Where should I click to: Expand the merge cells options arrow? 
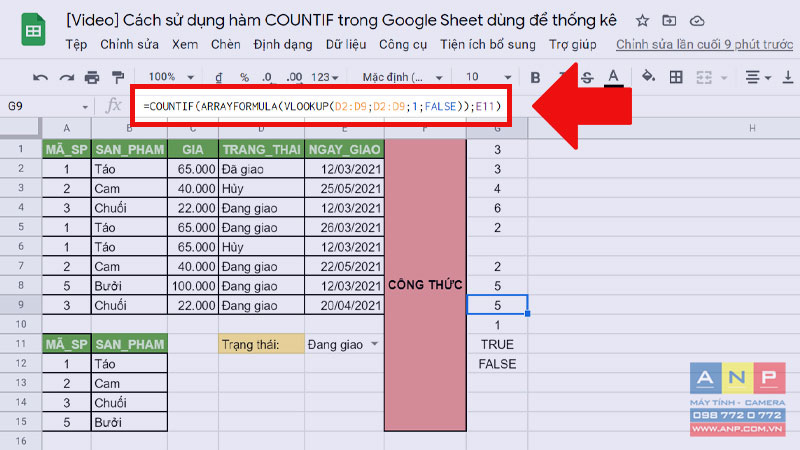pyautogui.click(x=723, y=78)
